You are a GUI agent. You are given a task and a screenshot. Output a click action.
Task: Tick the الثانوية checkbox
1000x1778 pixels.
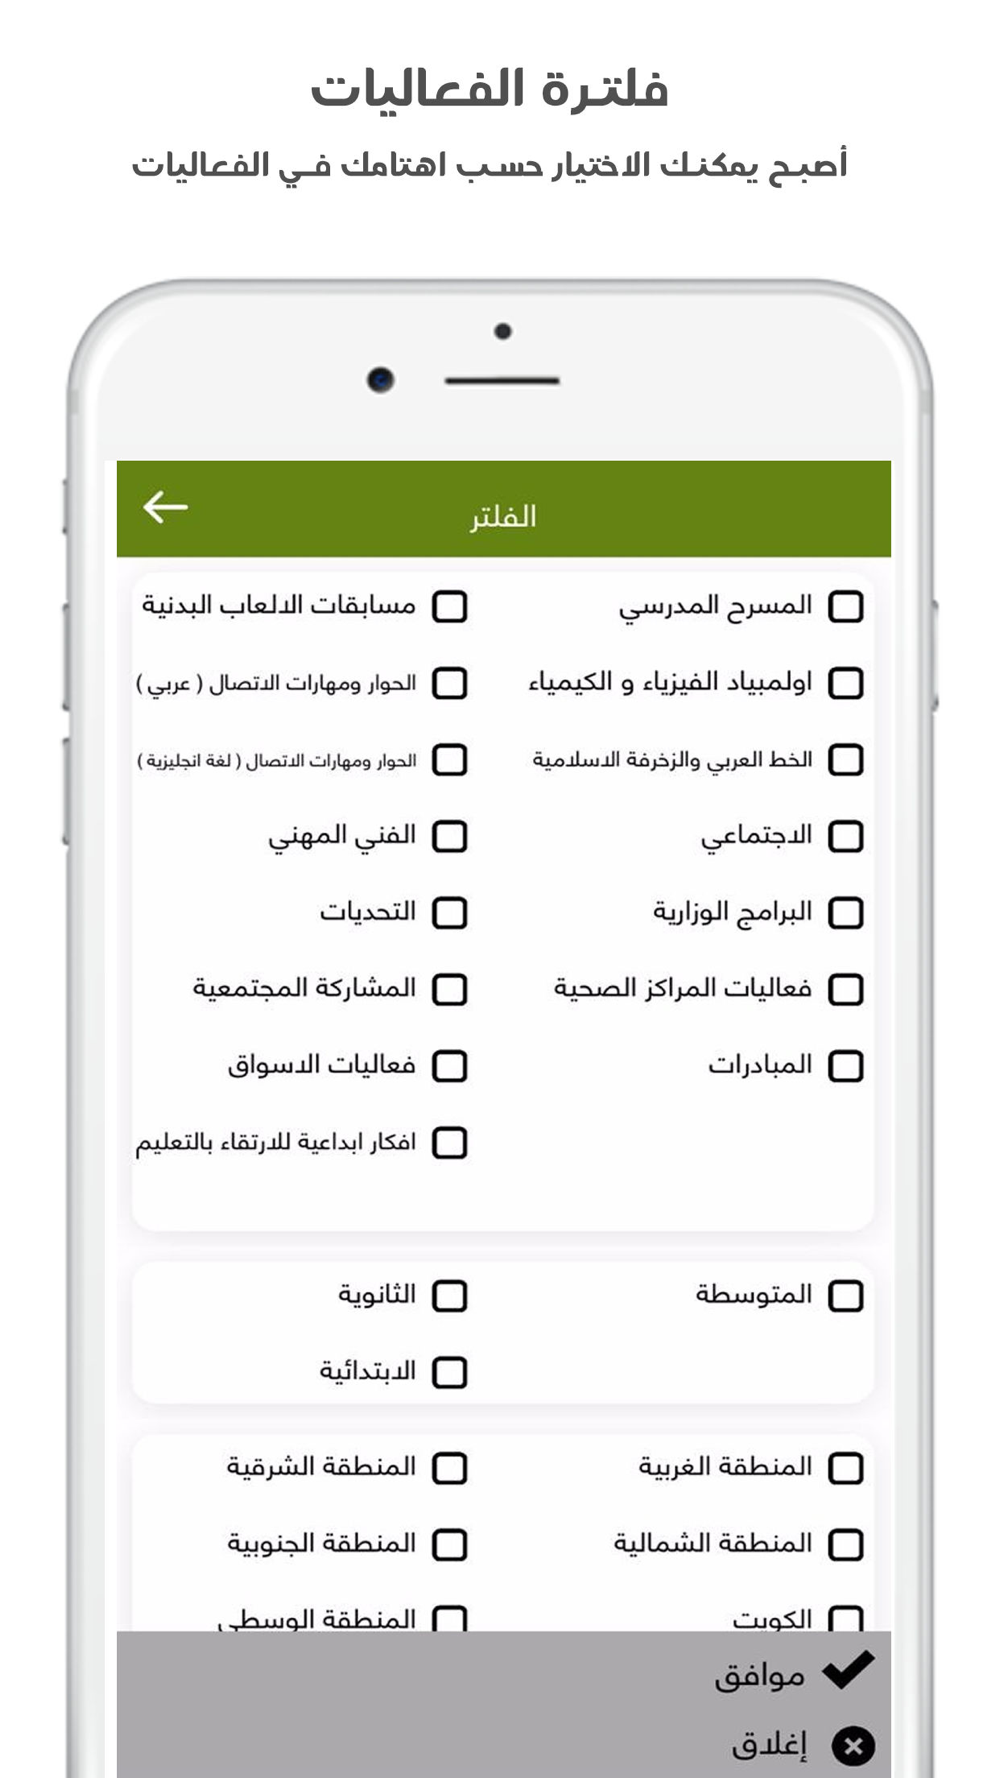[x=450, y=1296]
